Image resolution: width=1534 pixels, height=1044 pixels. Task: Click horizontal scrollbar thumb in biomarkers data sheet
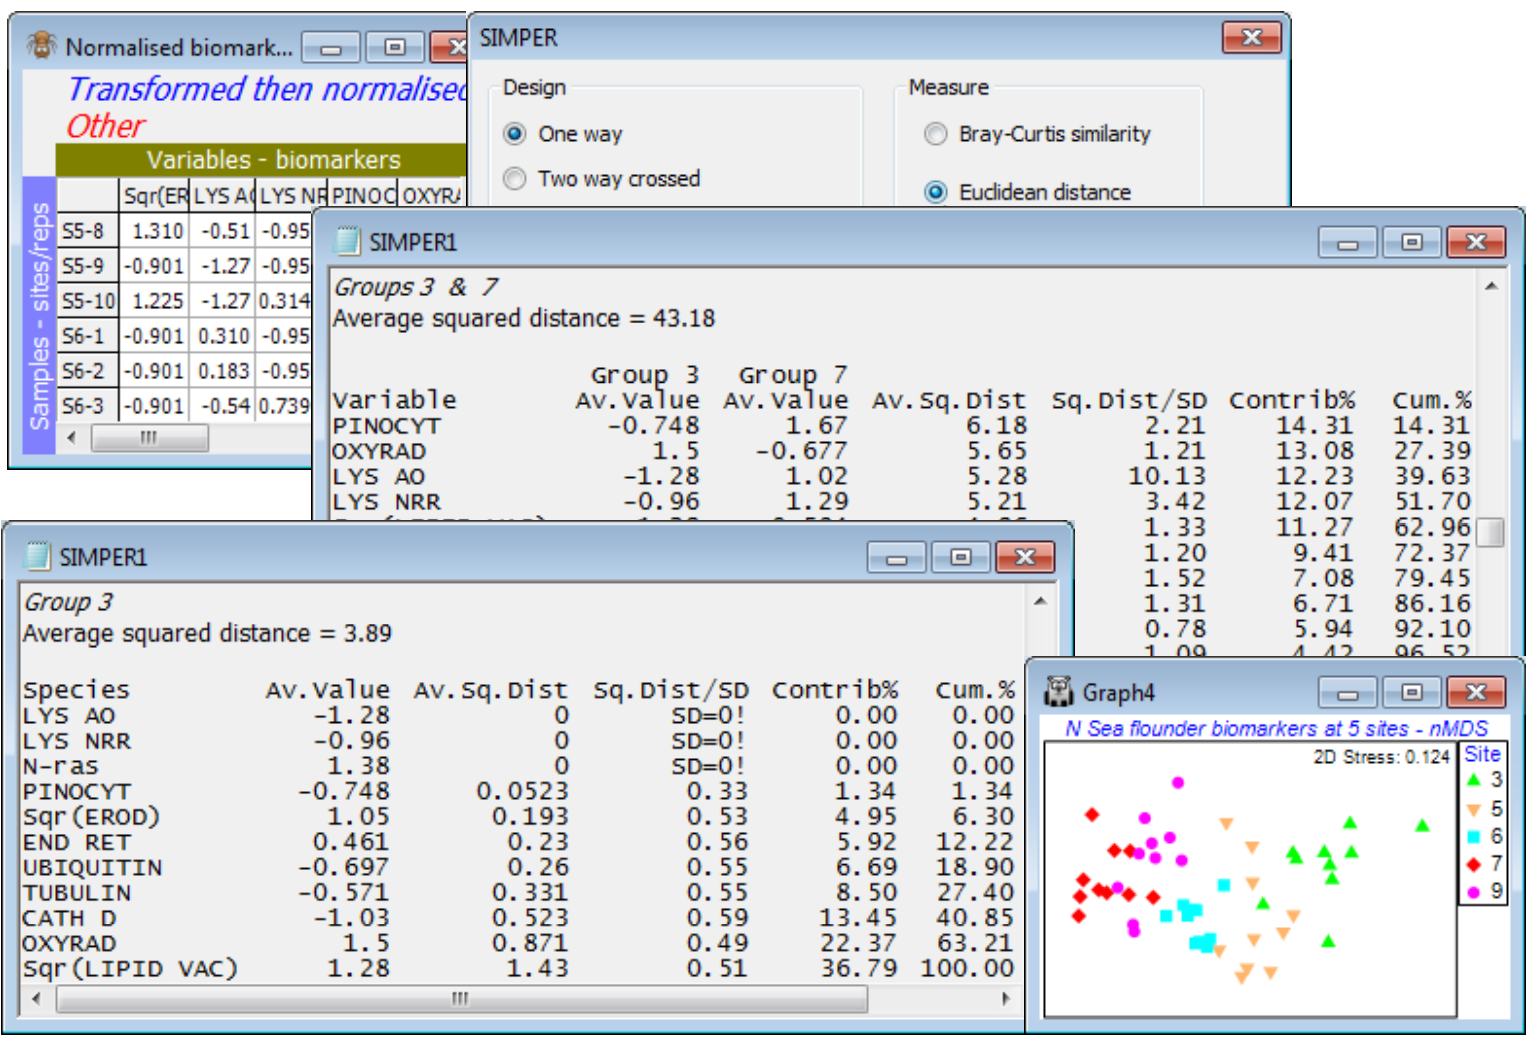[x=149, y=437]
